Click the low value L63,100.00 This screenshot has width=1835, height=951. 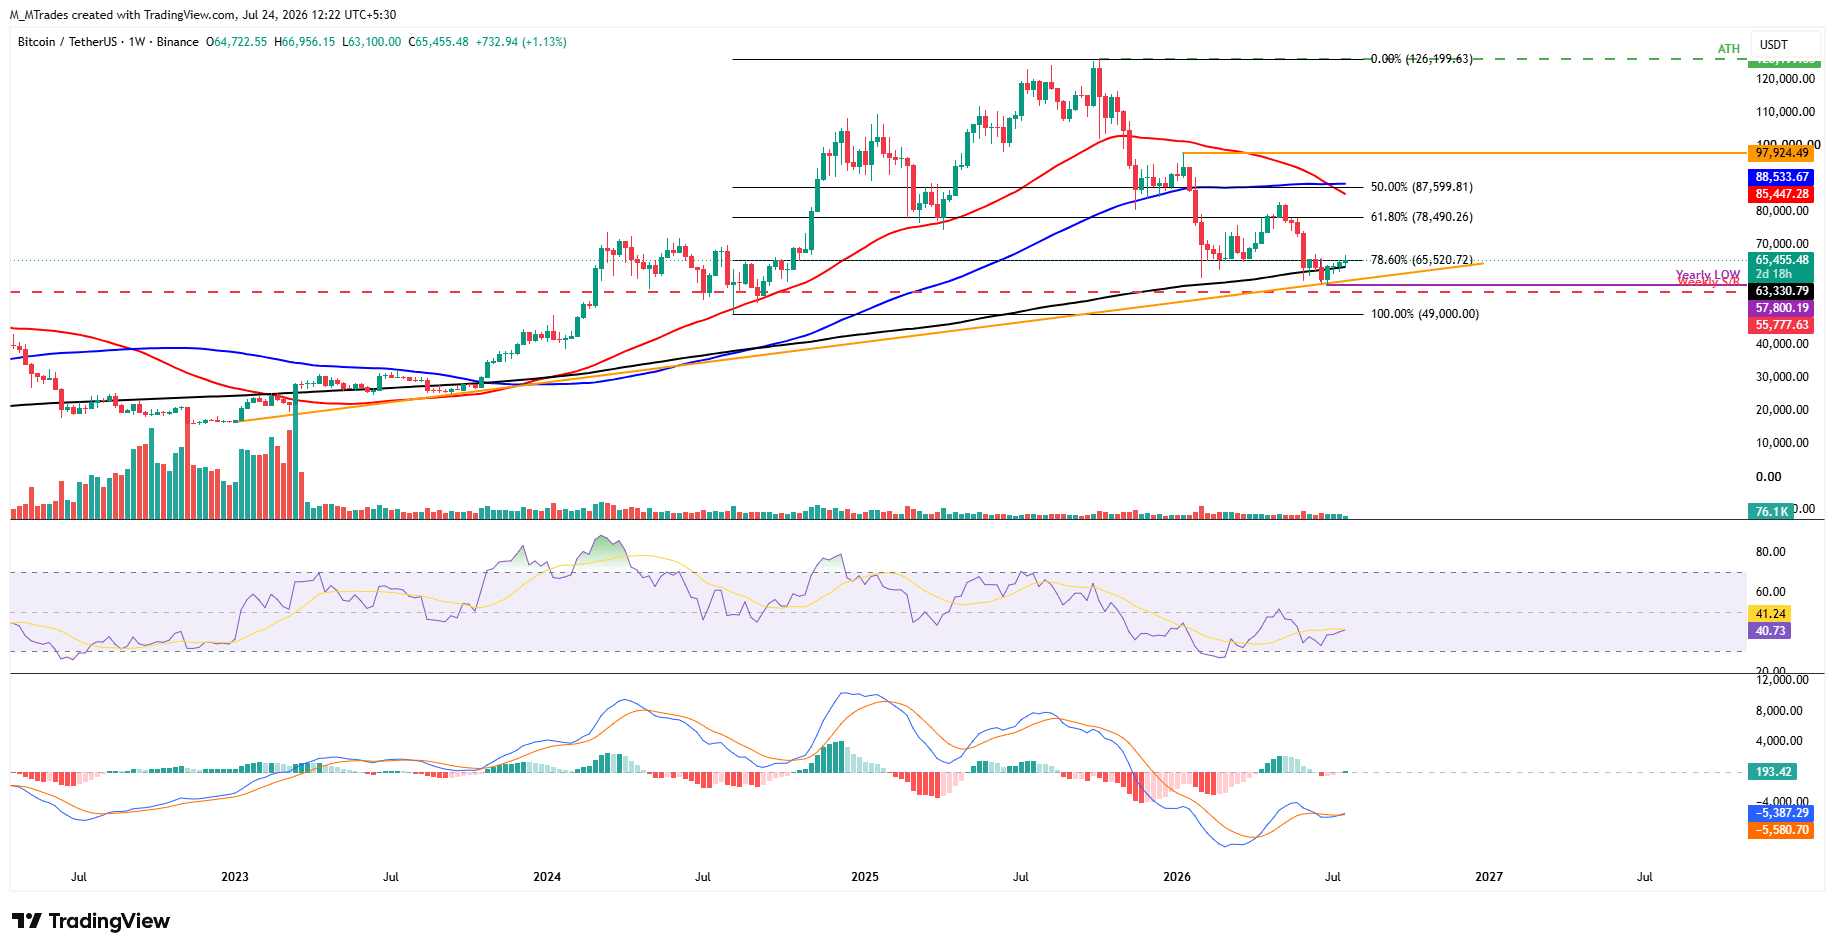[x=372, y=42]
